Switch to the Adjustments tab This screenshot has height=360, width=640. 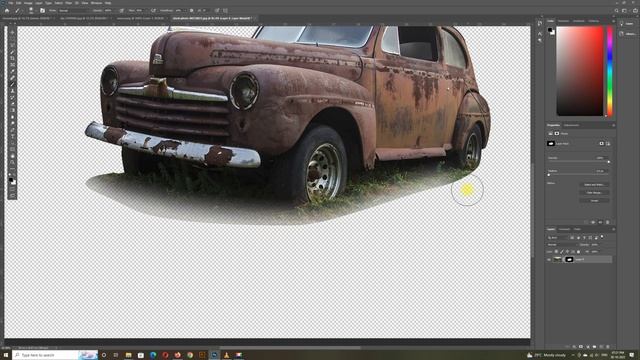point(571,125)
